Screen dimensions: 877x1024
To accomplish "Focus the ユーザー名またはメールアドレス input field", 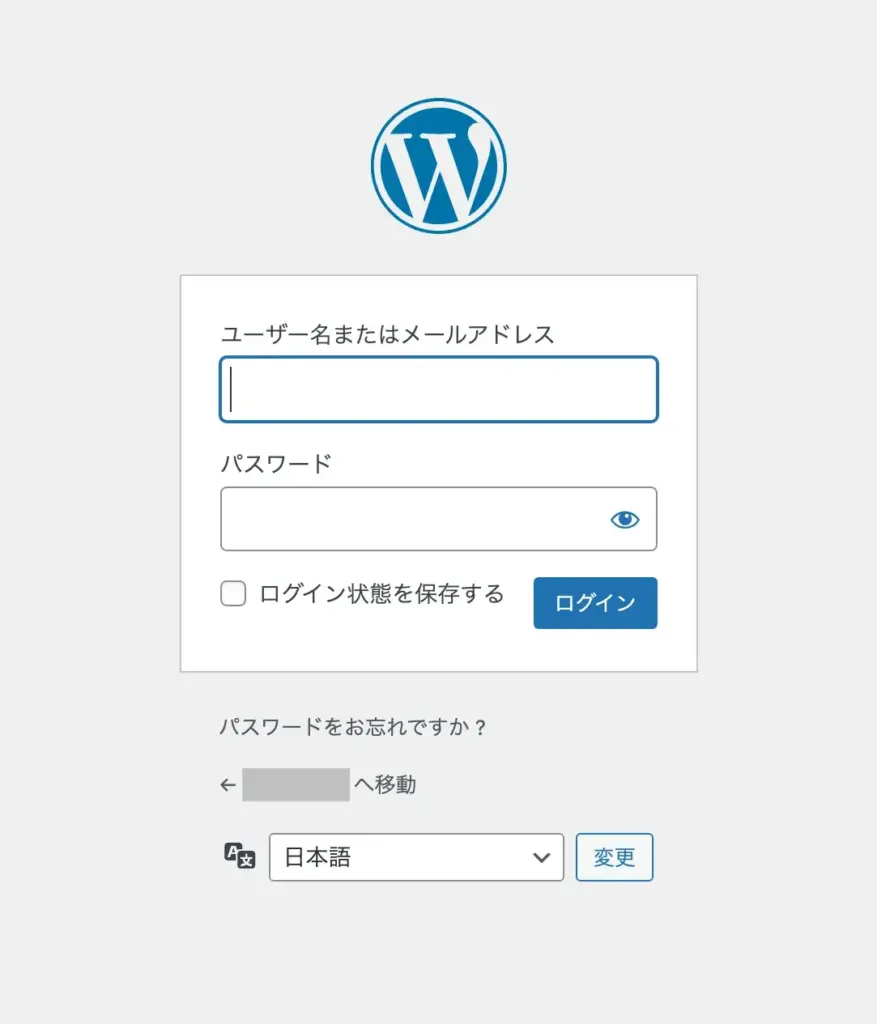I will [x=438, y=389].
